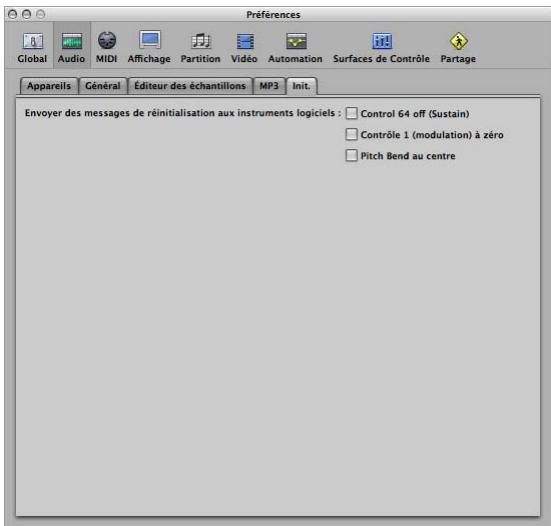Switch to the MP3 tab
The width and height of the screenshot is (551, 526).
[269, 86]
